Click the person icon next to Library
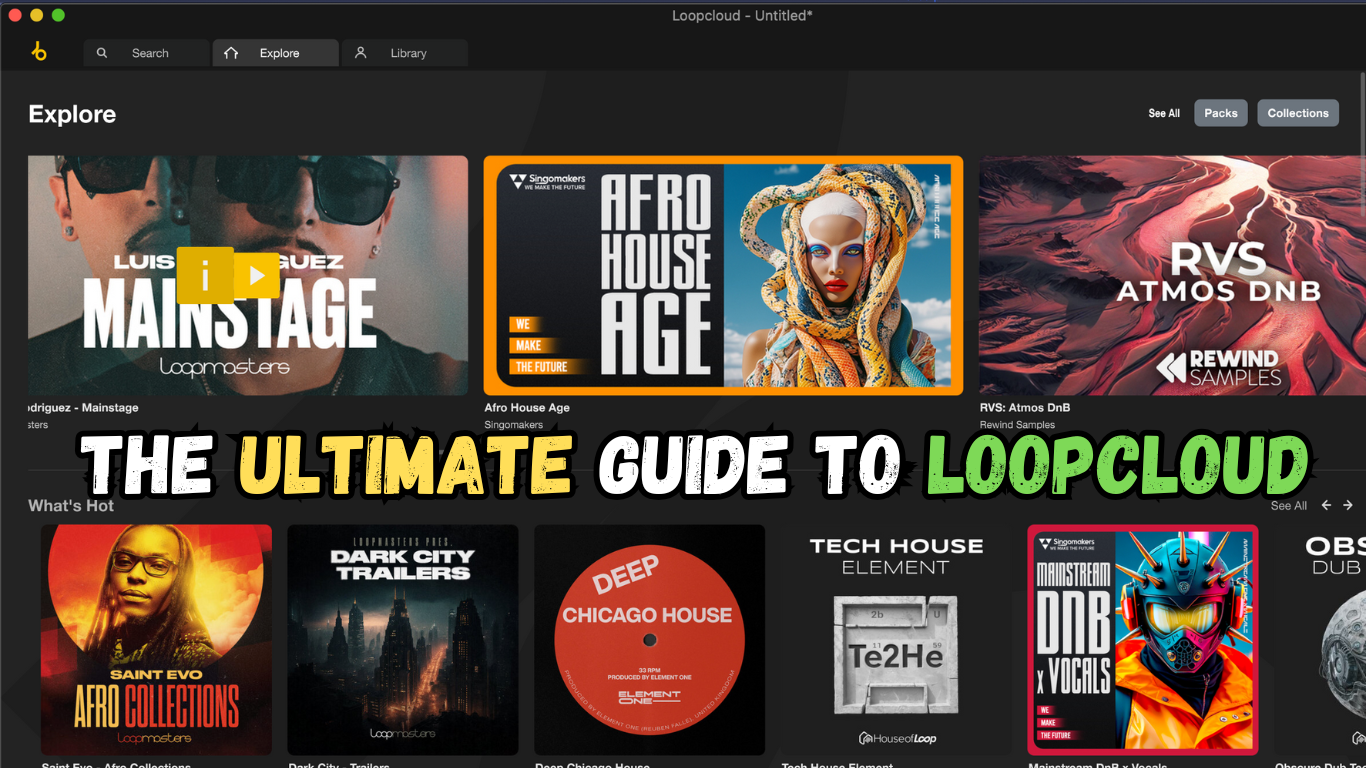This screenshot has width=1366, height=768. (x=360, y=52)
